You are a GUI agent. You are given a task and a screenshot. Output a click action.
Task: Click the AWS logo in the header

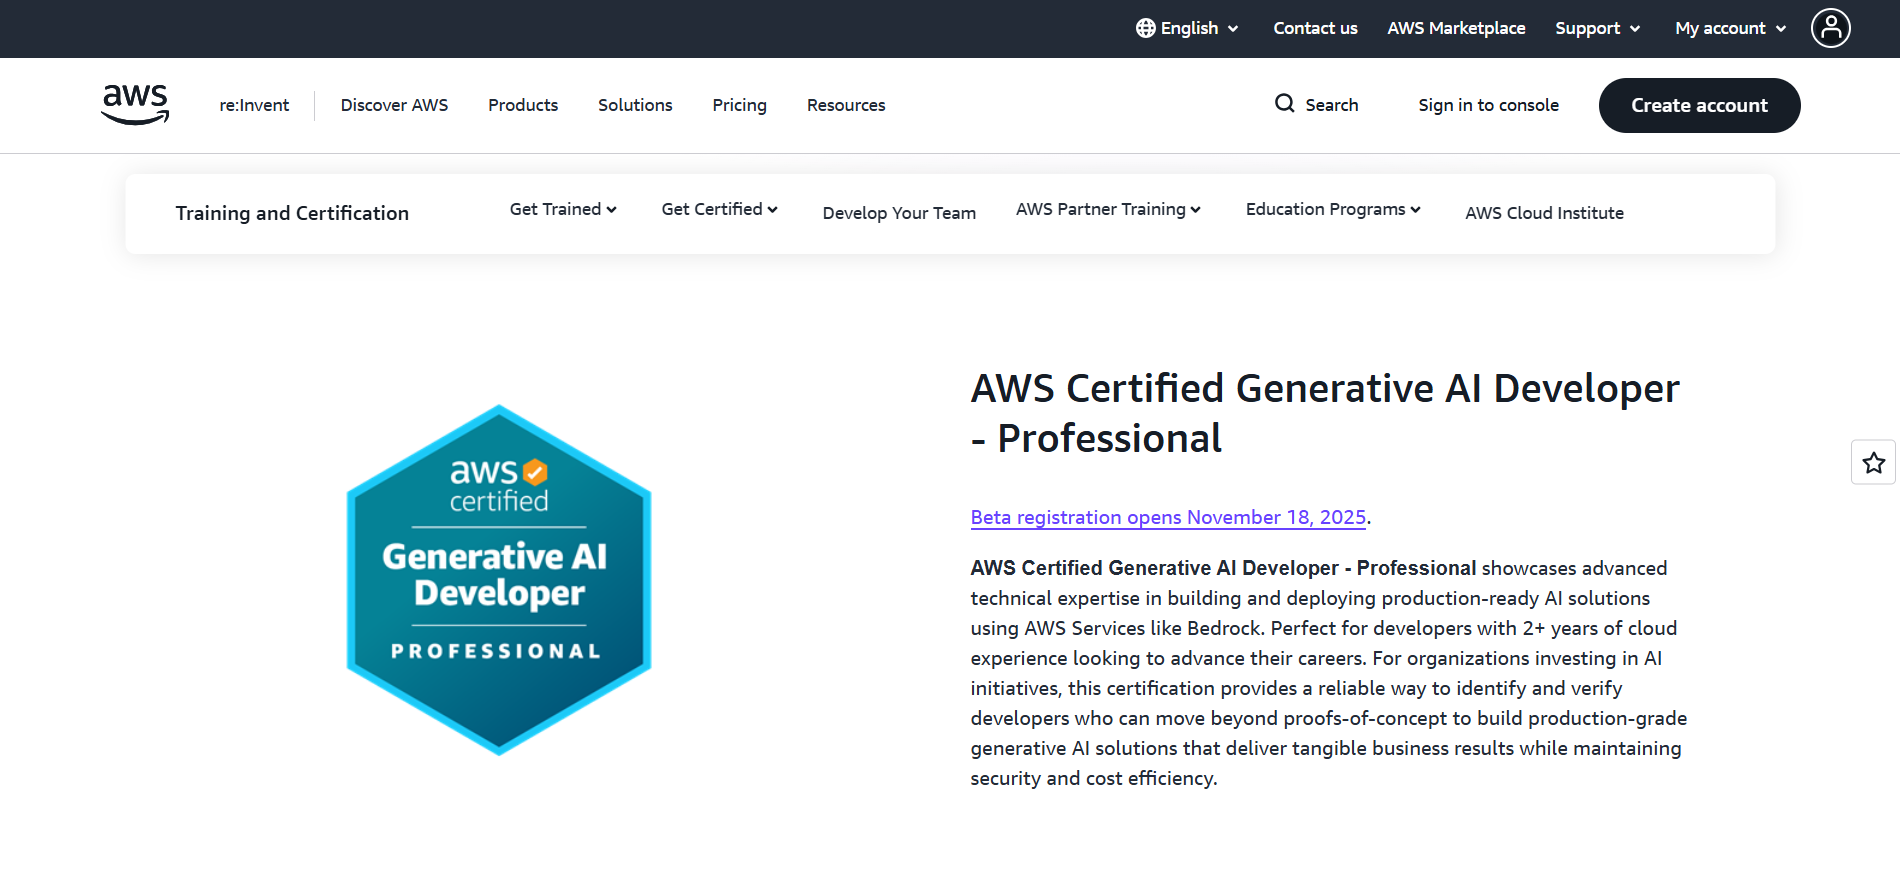(135, 104)
